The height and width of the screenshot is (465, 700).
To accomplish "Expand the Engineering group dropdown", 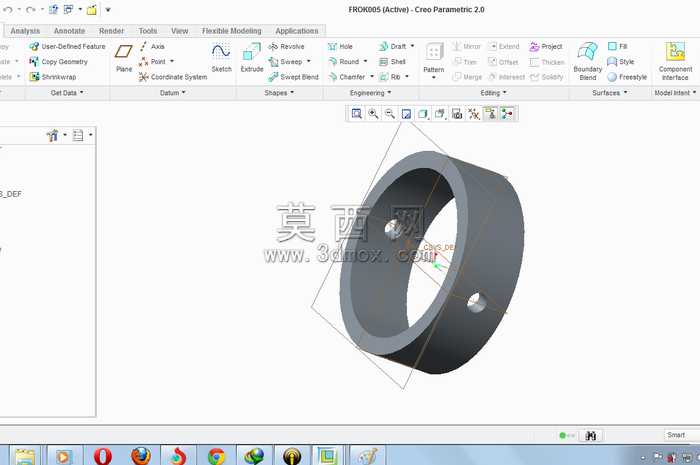I will (370, 93).
